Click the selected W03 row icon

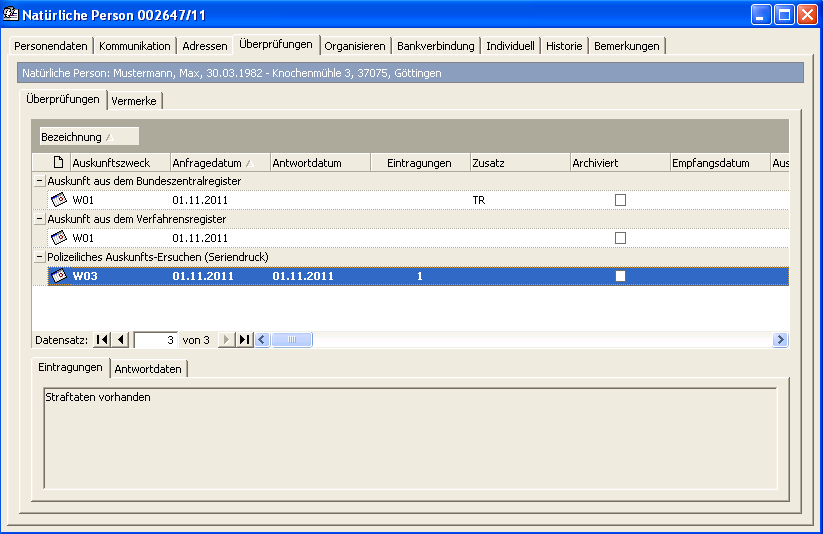click(x=58, y=276)
